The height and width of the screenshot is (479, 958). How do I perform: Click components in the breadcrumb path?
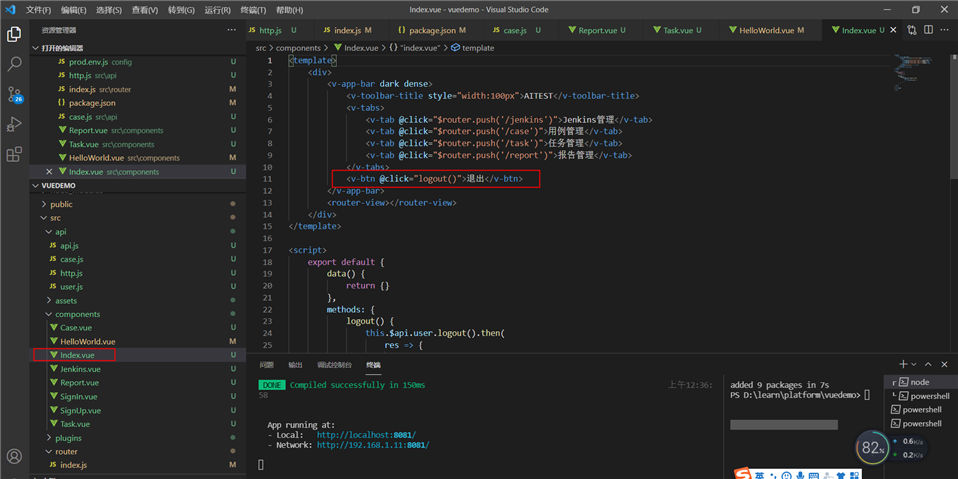[298, 48]
